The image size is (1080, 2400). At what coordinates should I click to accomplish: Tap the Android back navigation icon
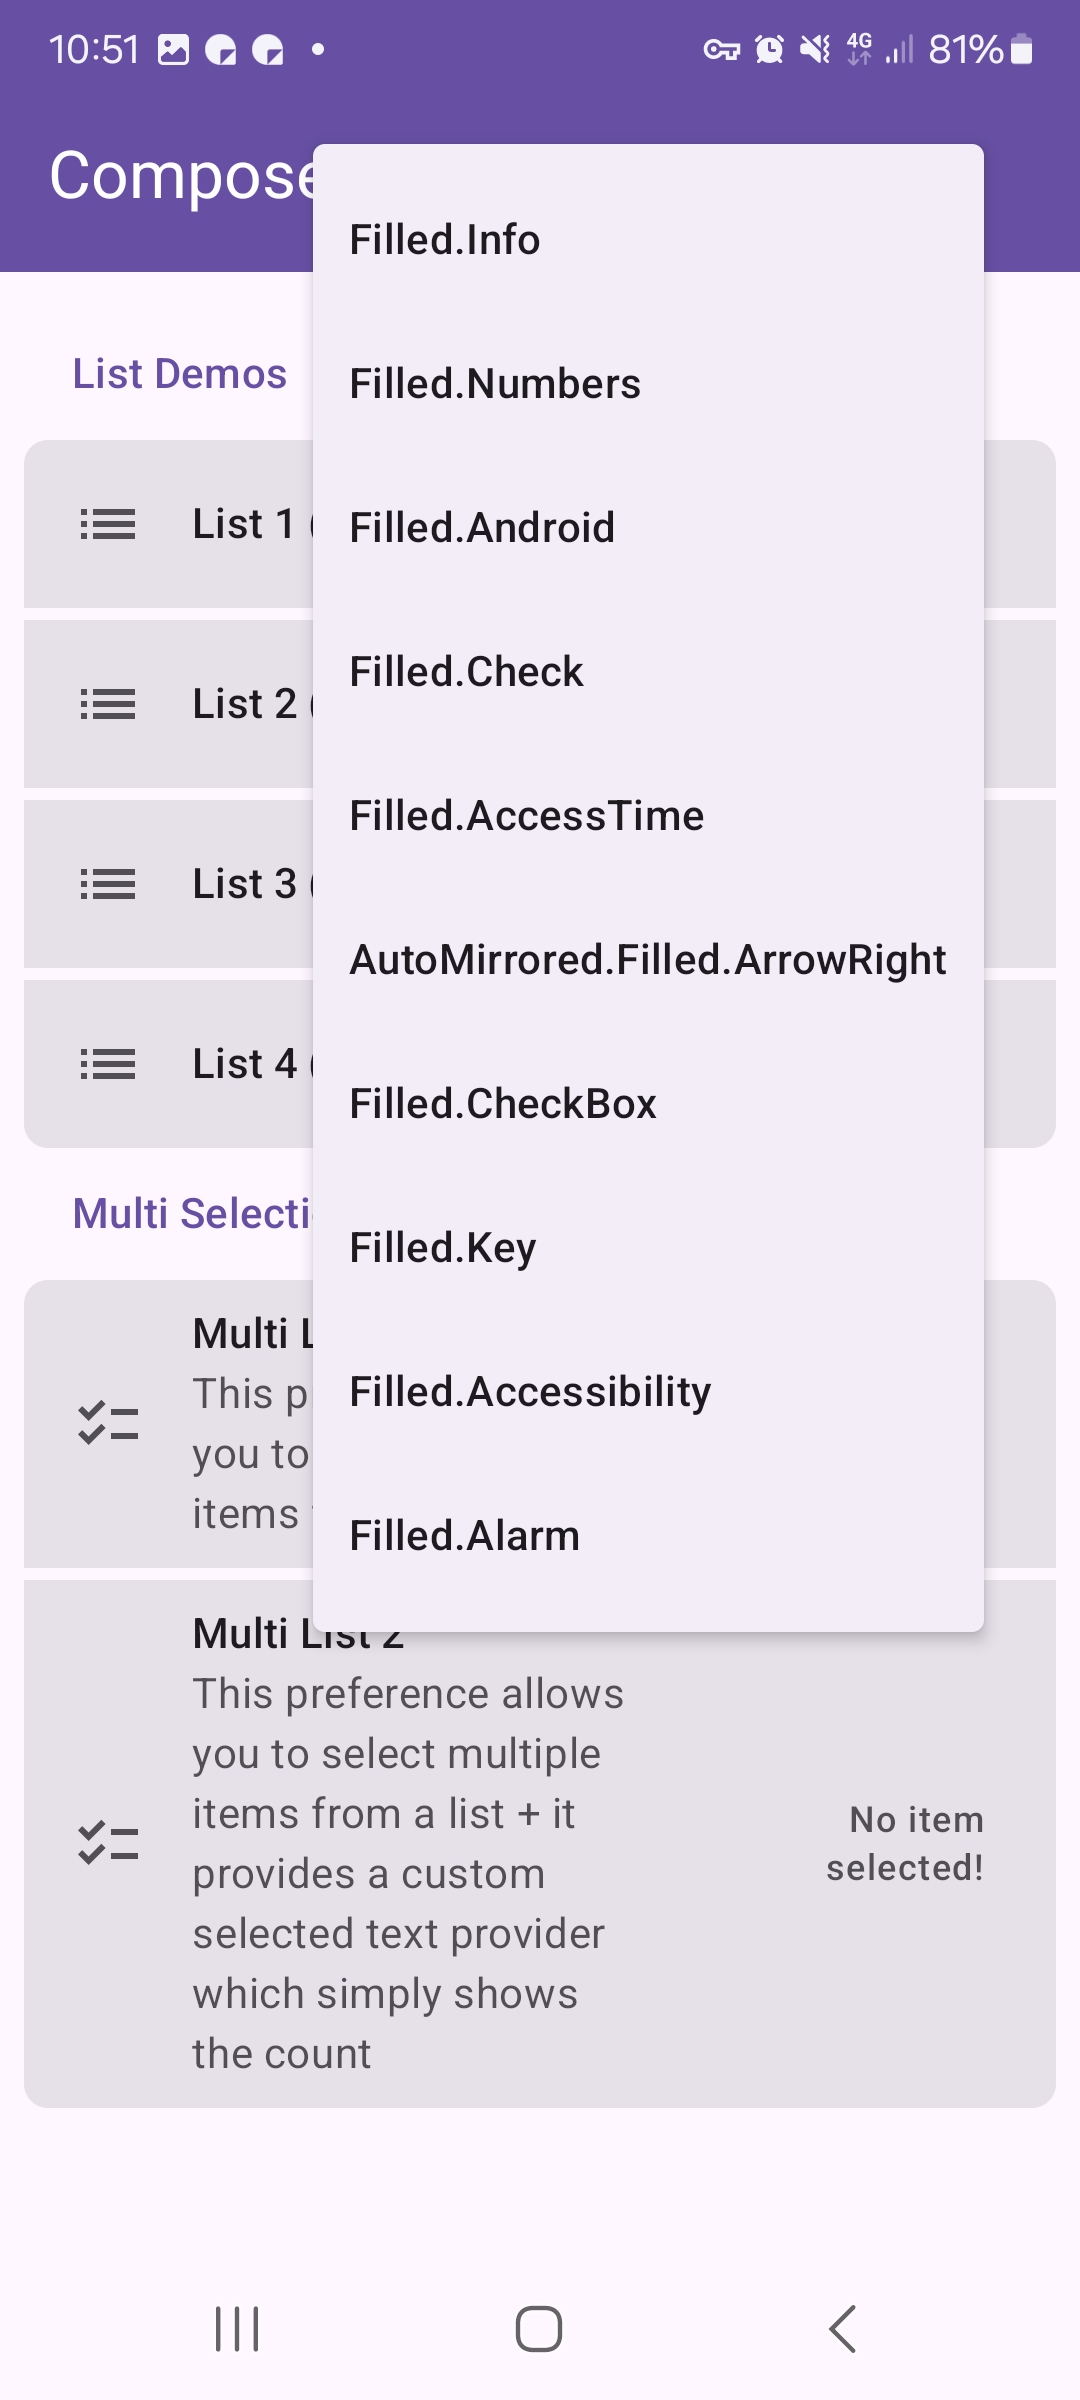[842, 2329]
